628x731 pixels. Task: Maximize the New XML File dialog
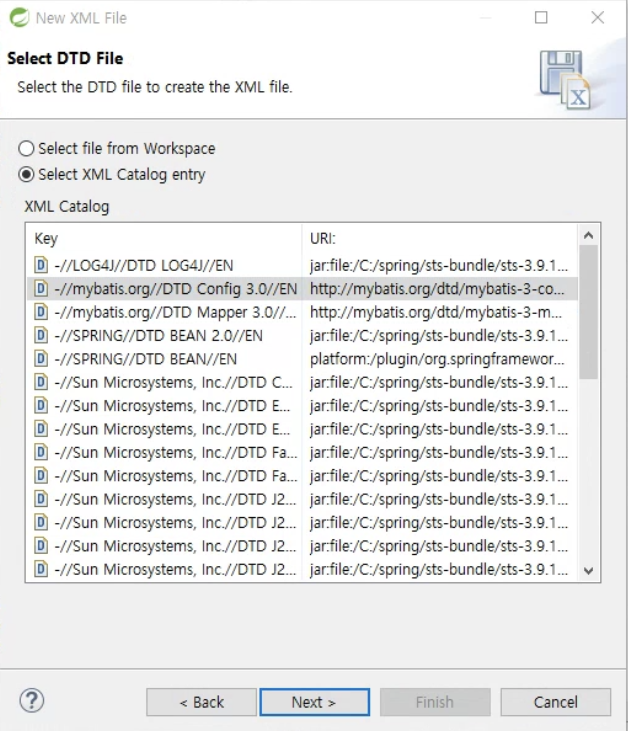[x=541, y=18]
